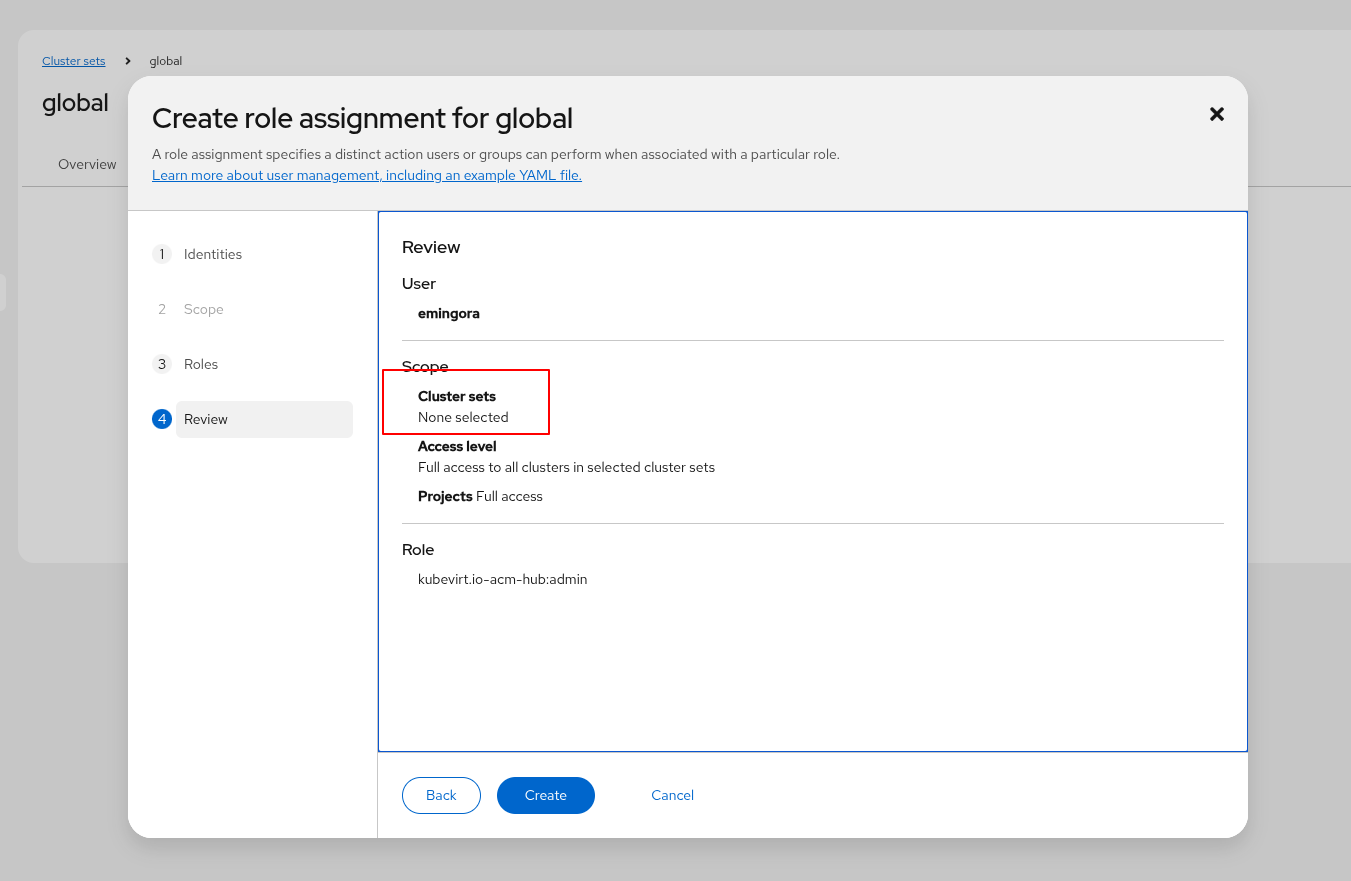Click the kubevirt.io-acm-hub:admin role text
Screen dimensions: 1351x881
tap(502, 579)
